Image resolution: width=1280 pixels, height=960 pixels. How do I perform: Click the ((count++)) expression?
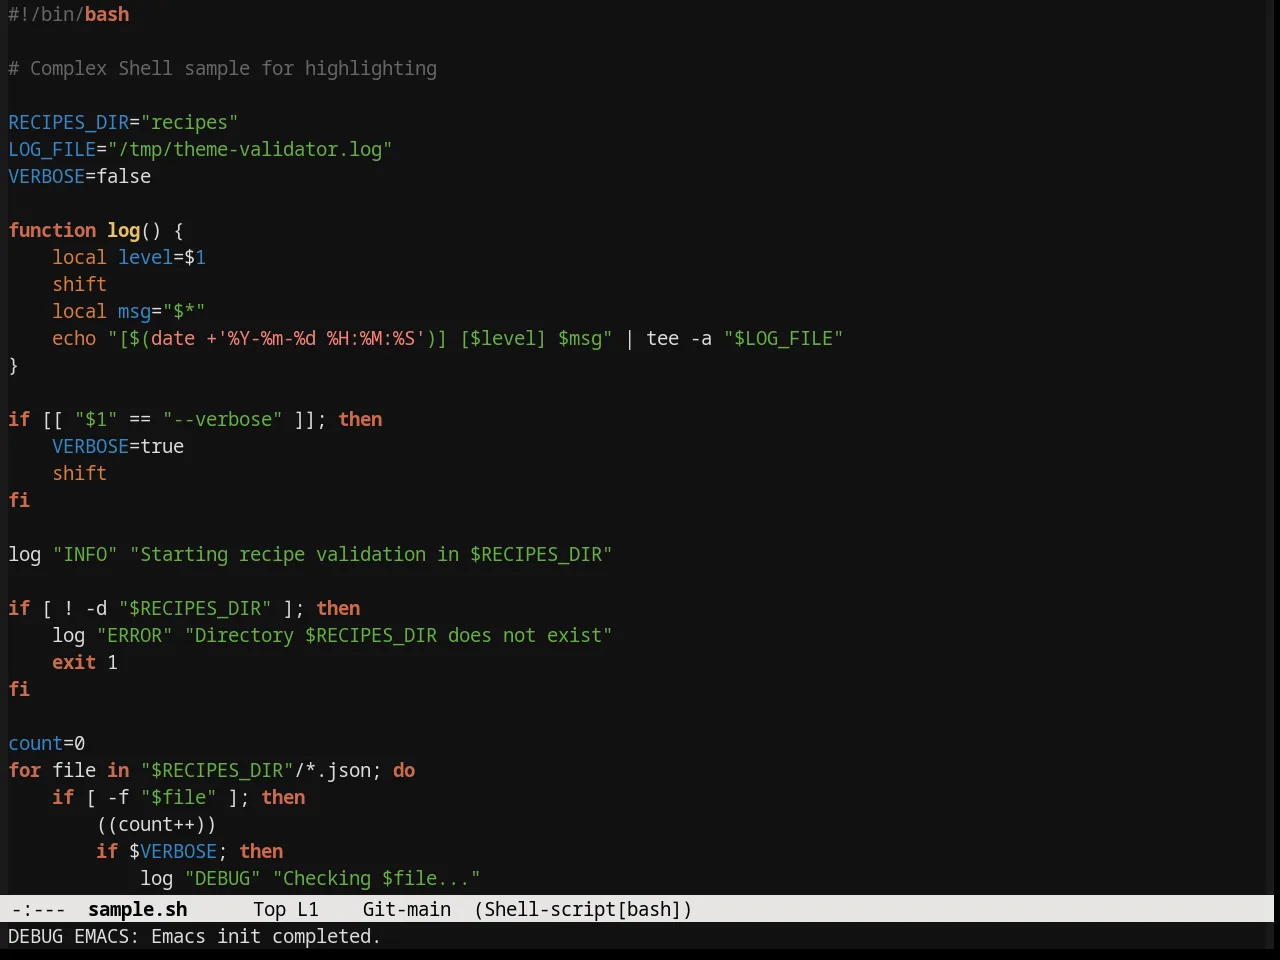(156, 824)
